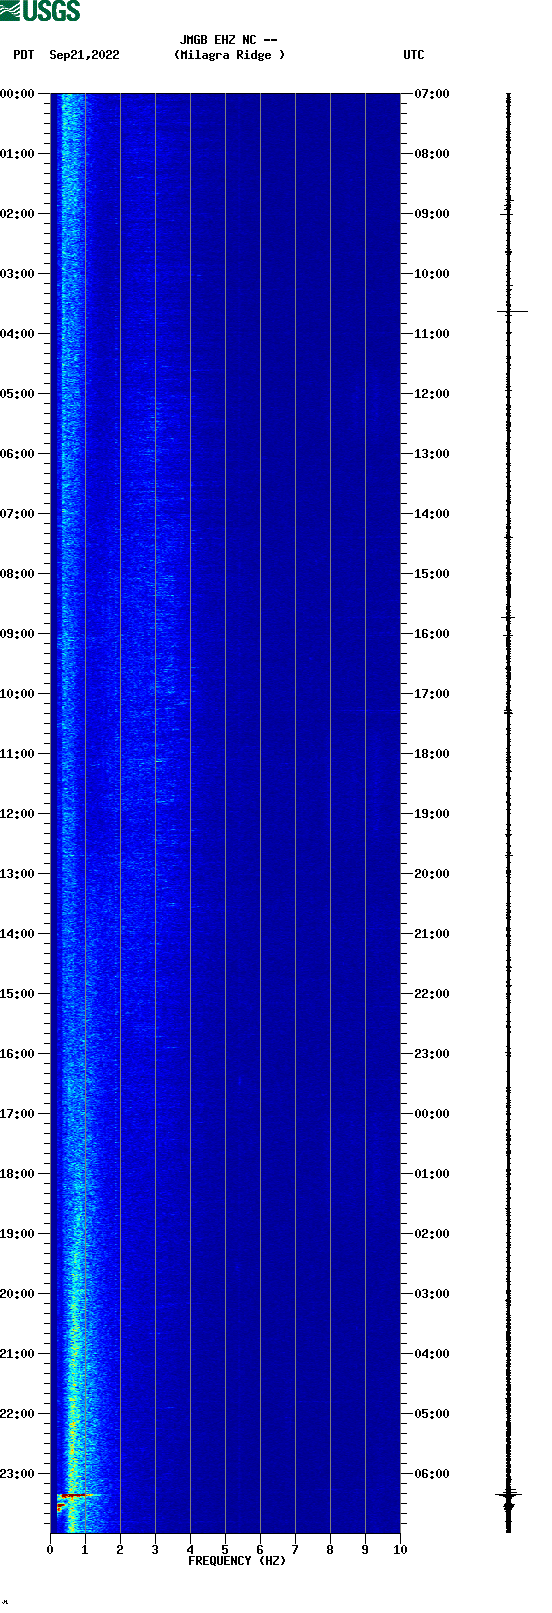Click the 04:00 PDT time label

click(x=17, y=334)
